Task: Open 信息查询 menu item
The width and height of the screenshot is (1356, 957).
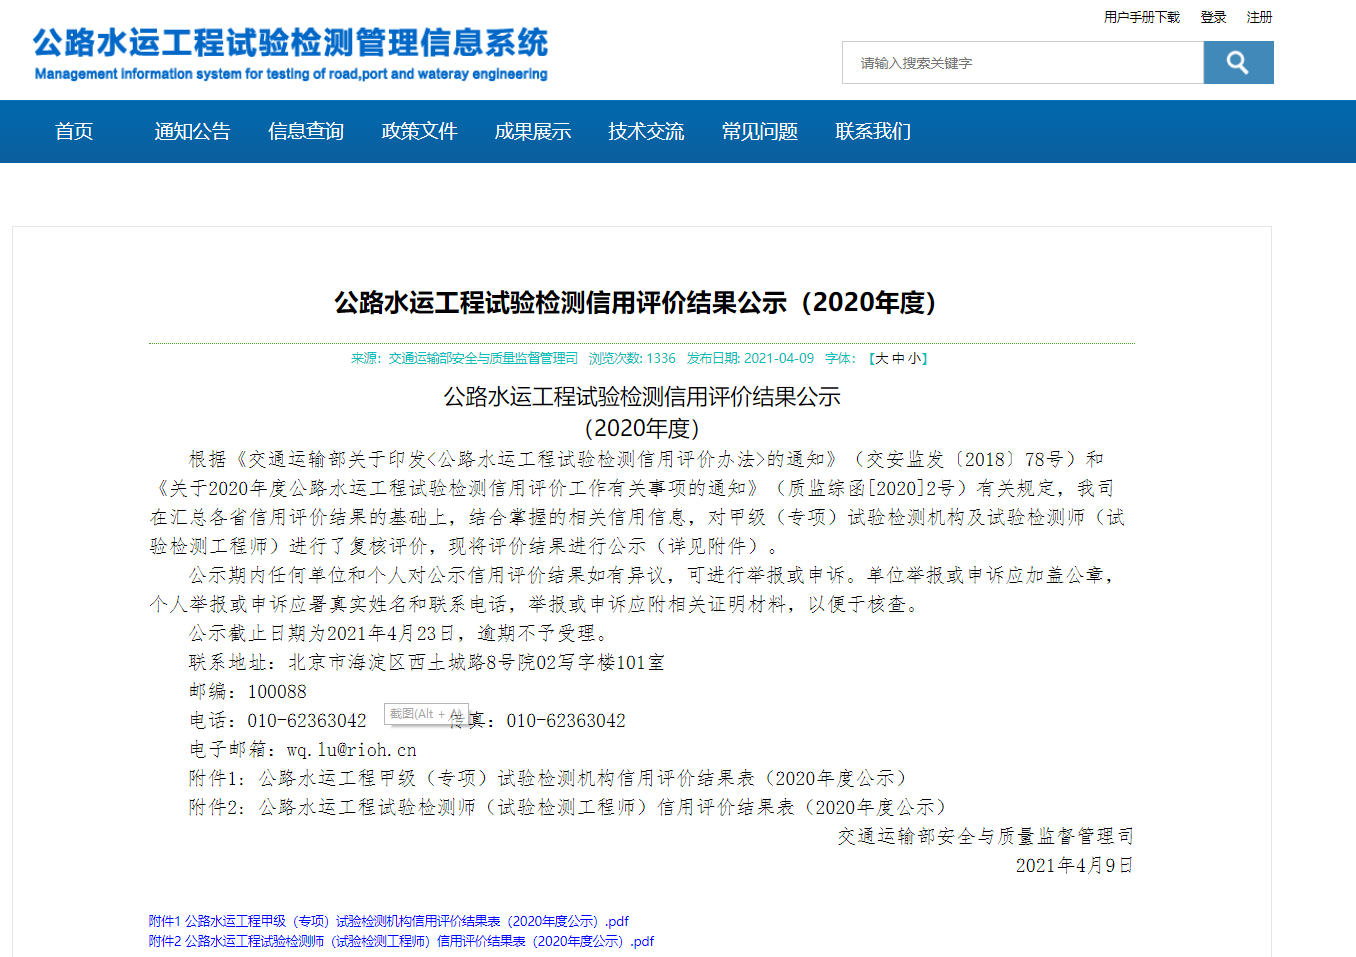Action: (306, 131)
